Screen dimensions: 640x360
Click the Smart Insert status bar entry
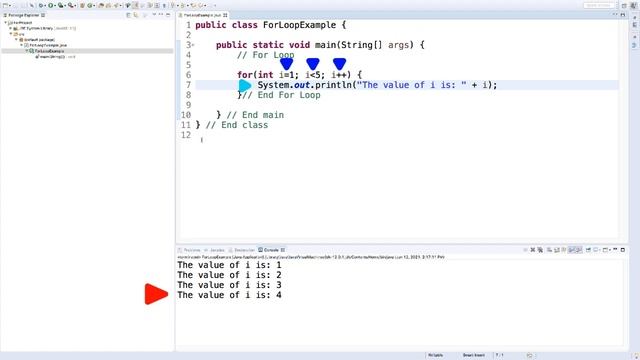(473, 355)
